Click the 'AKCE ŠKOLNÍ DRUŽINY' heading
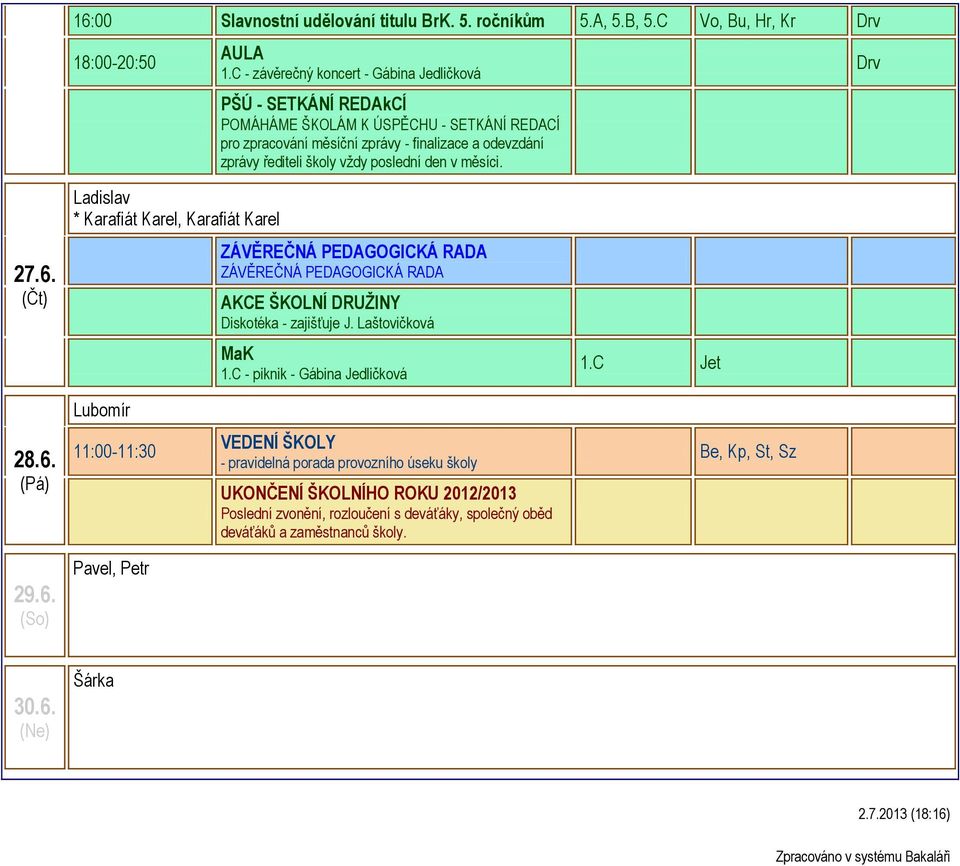The width and height of the screenshot is (960, 866). (x=310, y=302)
